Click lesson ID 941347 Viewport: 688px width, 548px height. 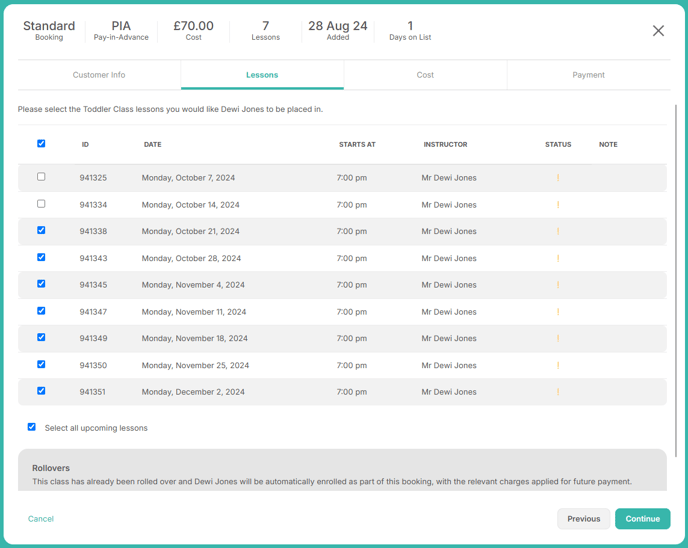(x=93, y=312)
